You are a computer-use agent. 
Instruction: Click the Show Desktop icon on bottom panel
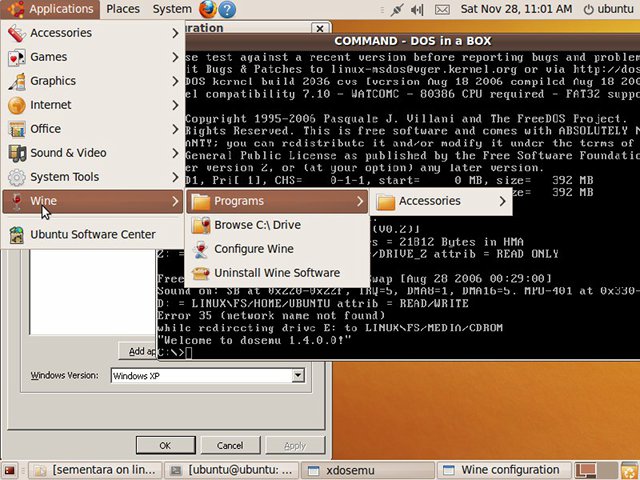[x=9, y=471]
